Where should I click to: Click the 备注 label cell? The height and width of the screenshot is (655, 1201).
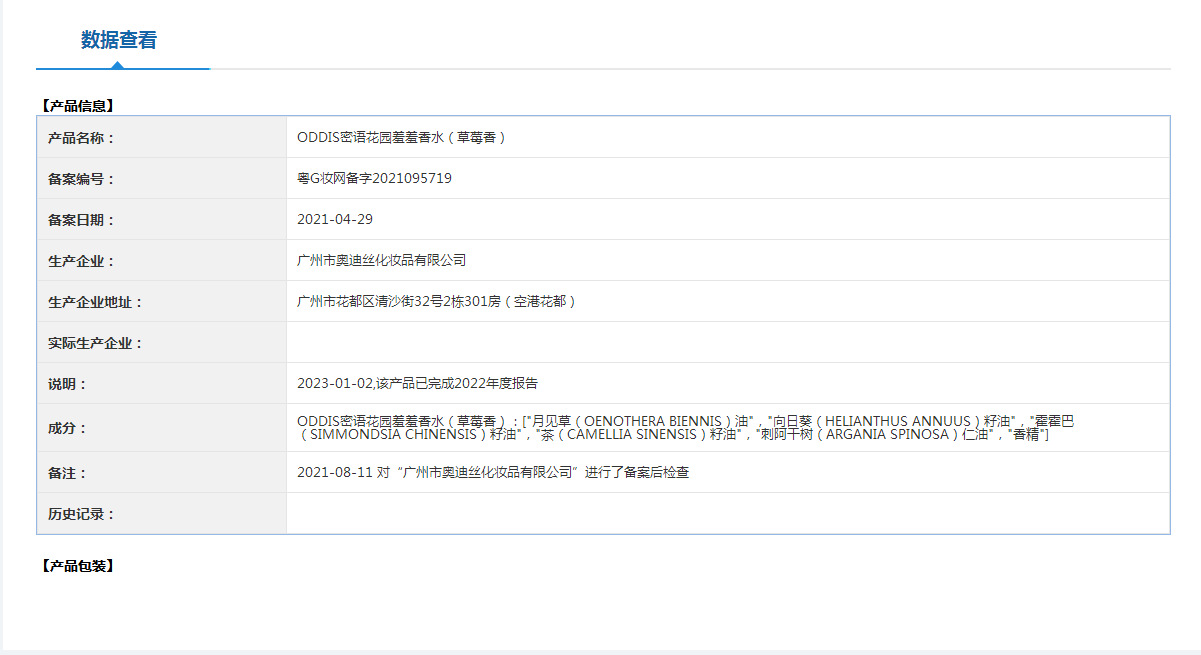tap(162, 473)
